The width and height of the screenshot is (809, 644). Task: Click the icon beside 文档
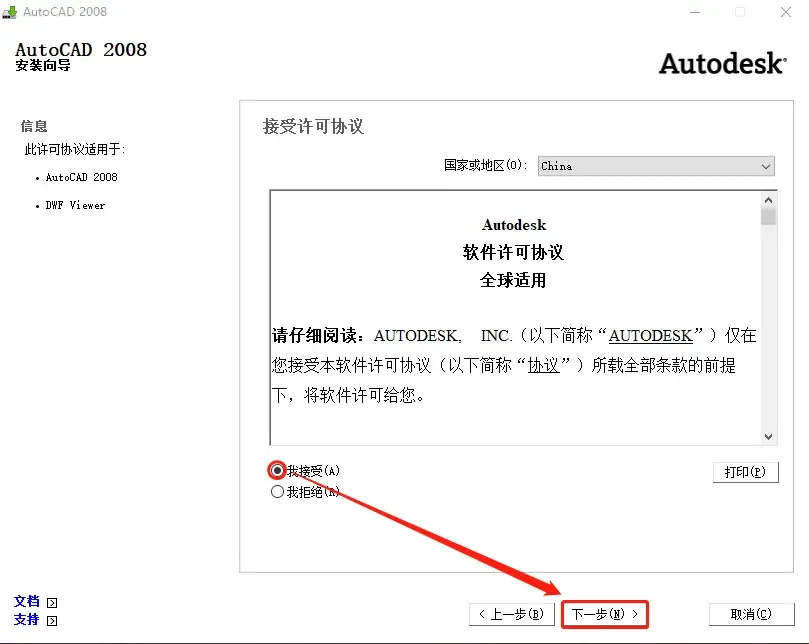point(52,603)
